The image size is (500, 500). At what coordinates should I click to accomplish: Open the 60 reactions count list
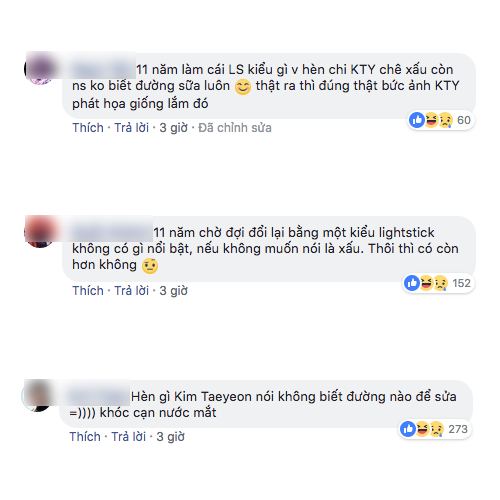464,120
